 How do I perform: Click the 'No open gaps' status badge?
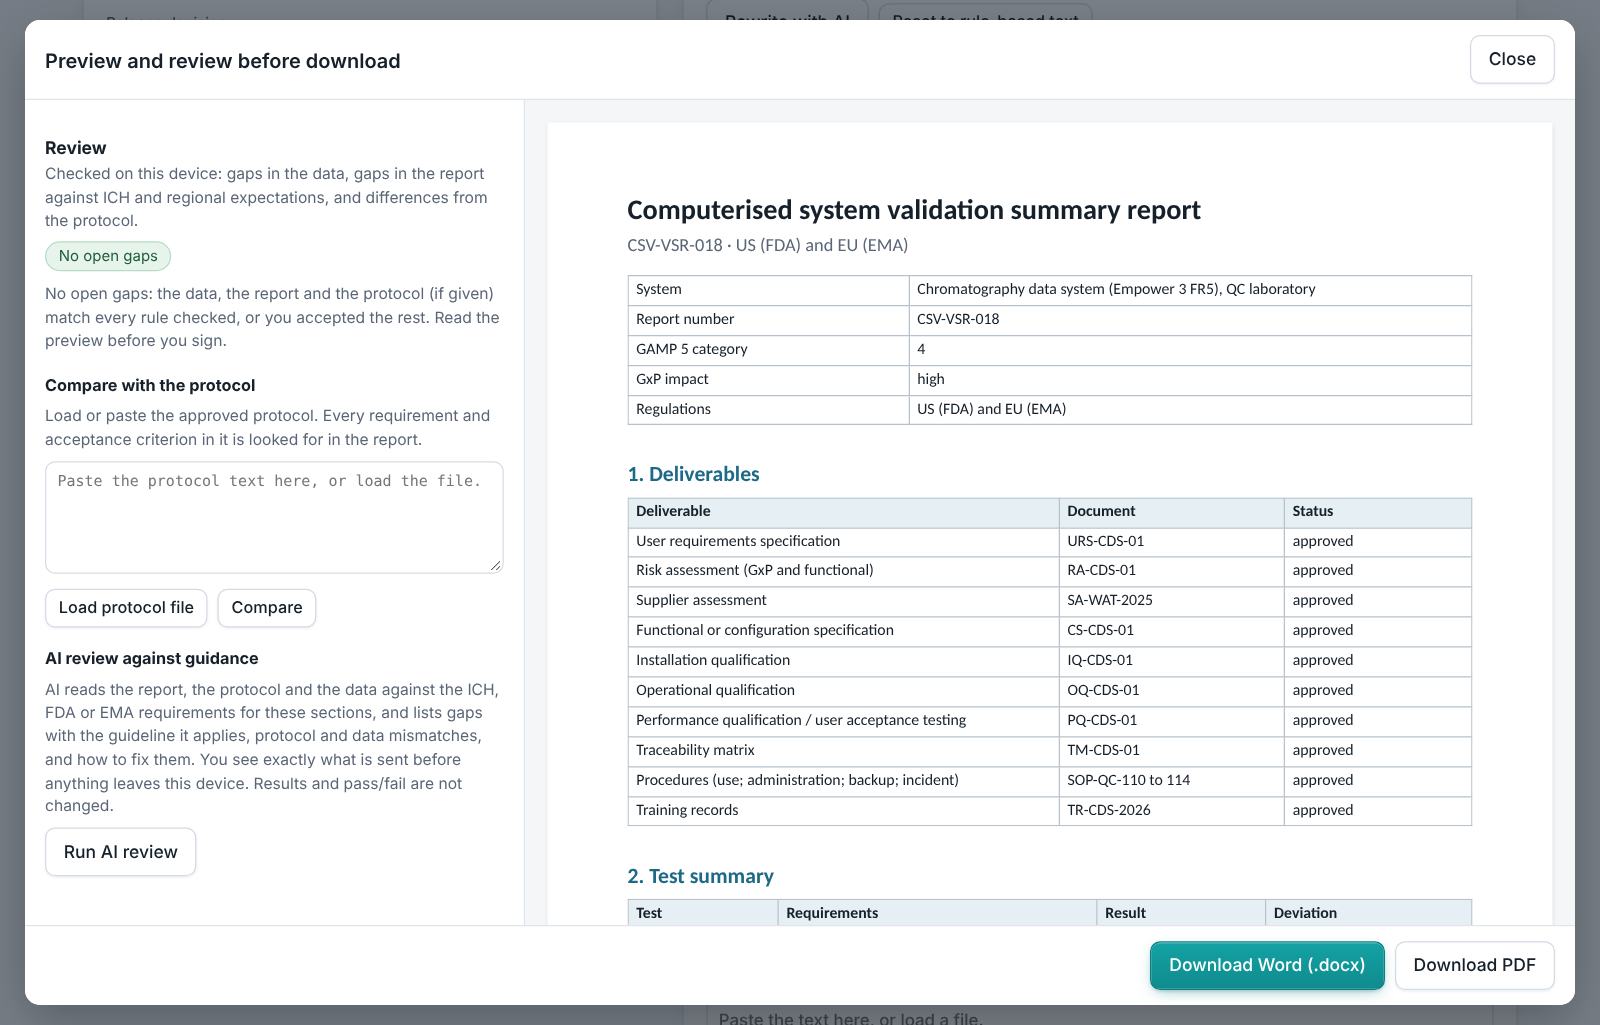coord(108,256)
